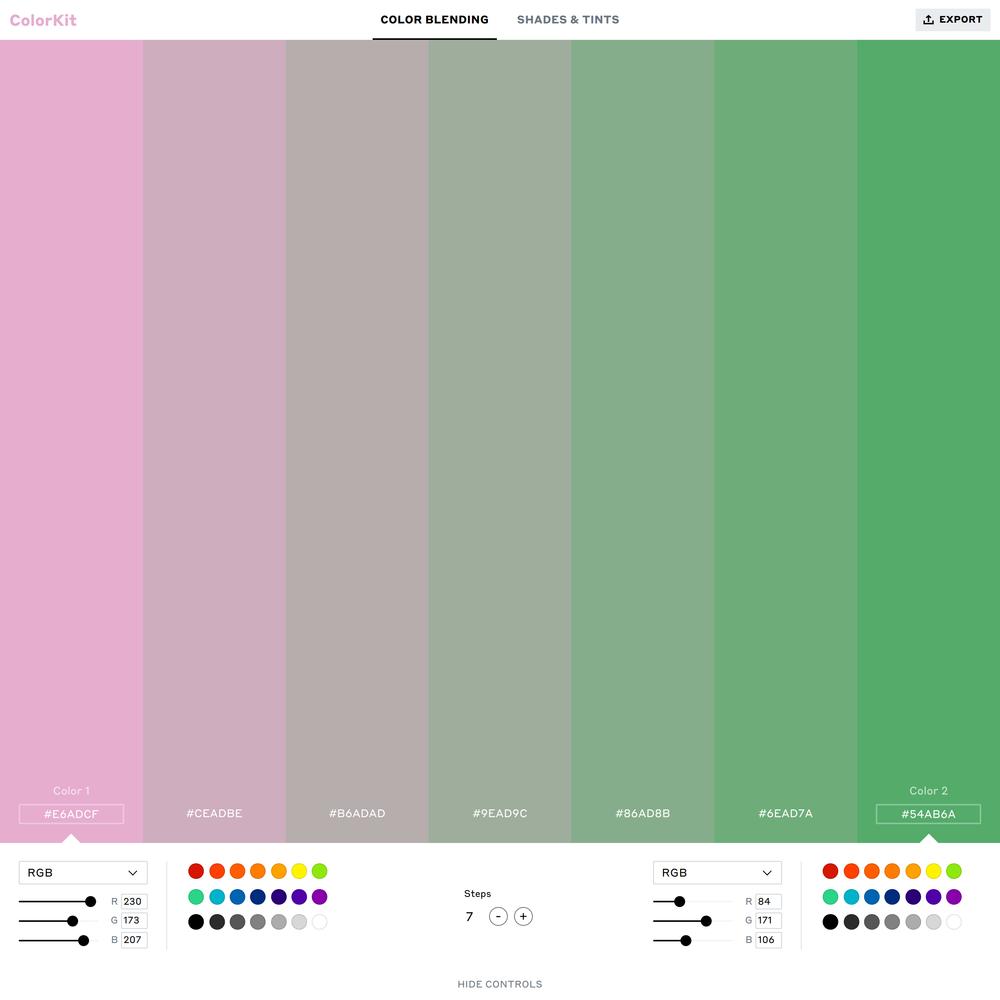Adjust the Color 1 blue slider
The width and height of the screenshot is (1000, 1000).
coord(58,940)
